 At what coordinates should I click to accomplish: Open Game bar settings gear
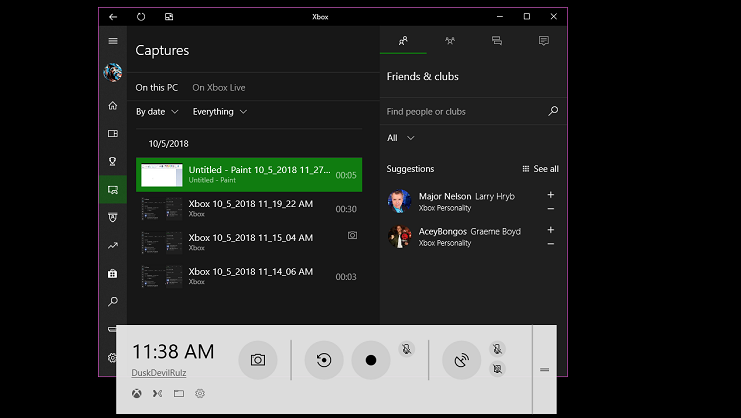(200, 393)
